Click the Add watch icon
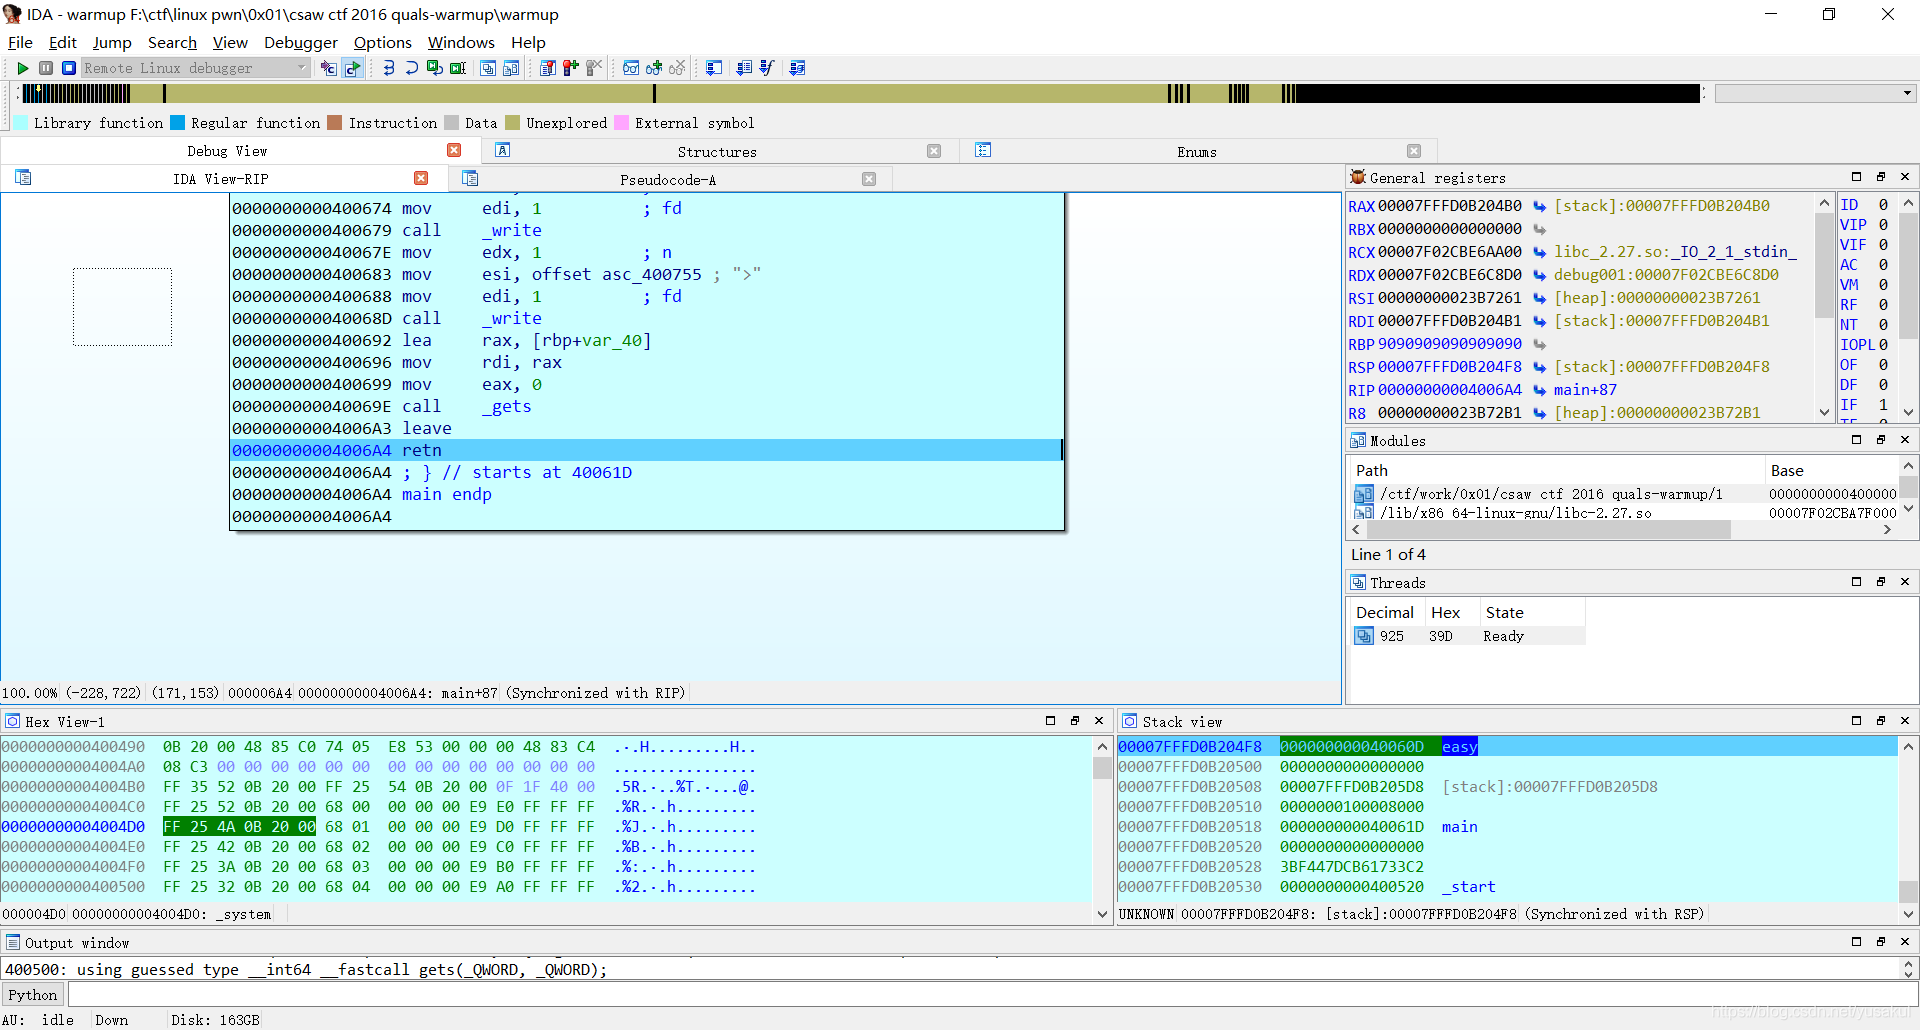The height and width of the screenshot is (1030, 1920). coord(654,68)
